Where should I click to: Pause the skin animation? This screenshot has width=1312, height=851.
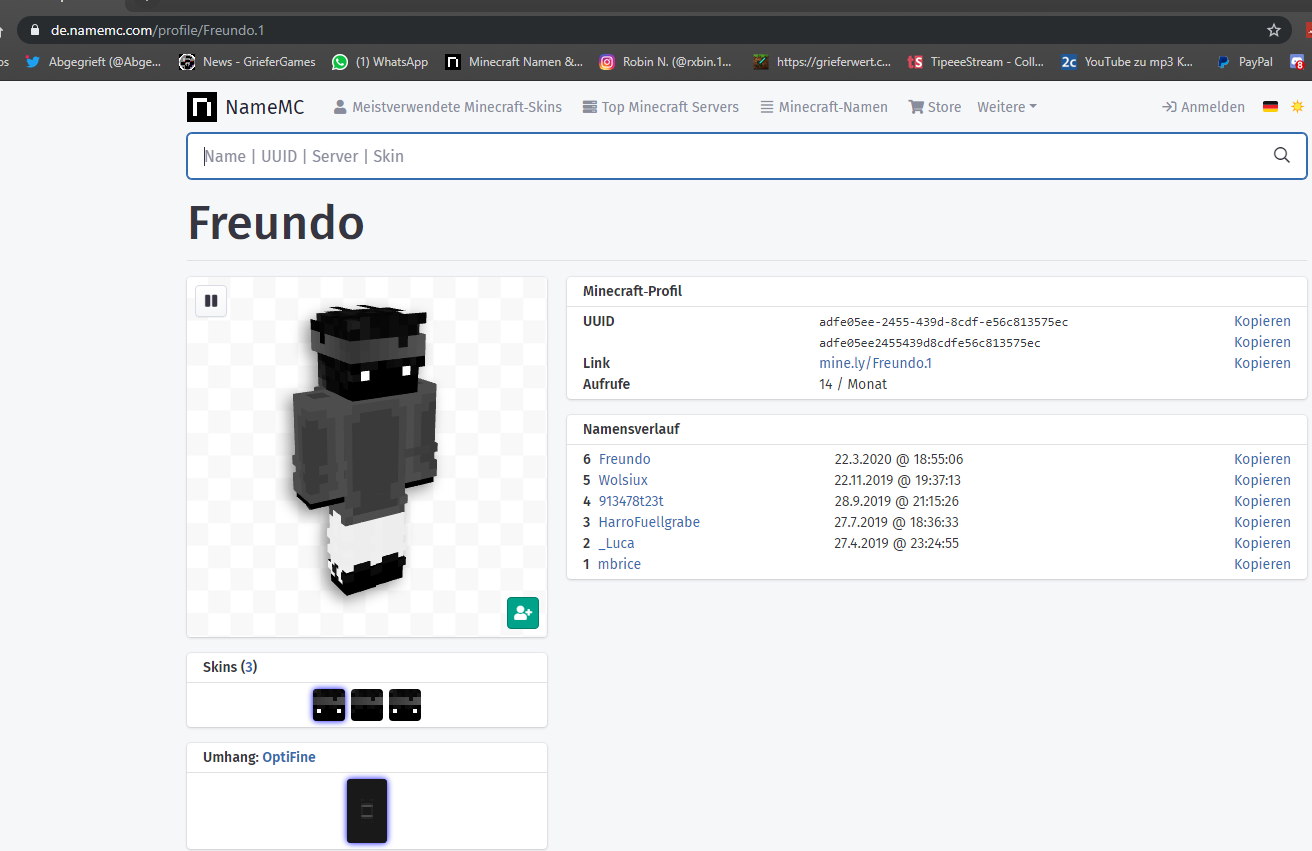click(x=211, y=301)
